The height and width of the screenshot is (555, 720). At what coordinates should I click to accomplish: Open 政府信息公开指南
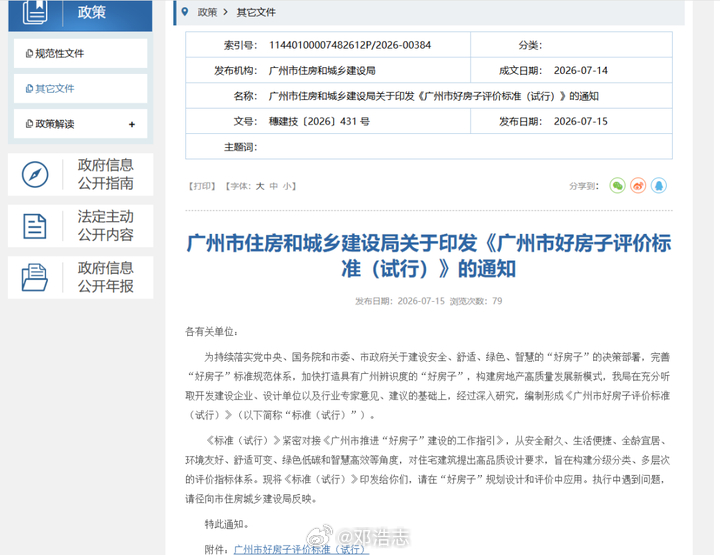[80, 174]
